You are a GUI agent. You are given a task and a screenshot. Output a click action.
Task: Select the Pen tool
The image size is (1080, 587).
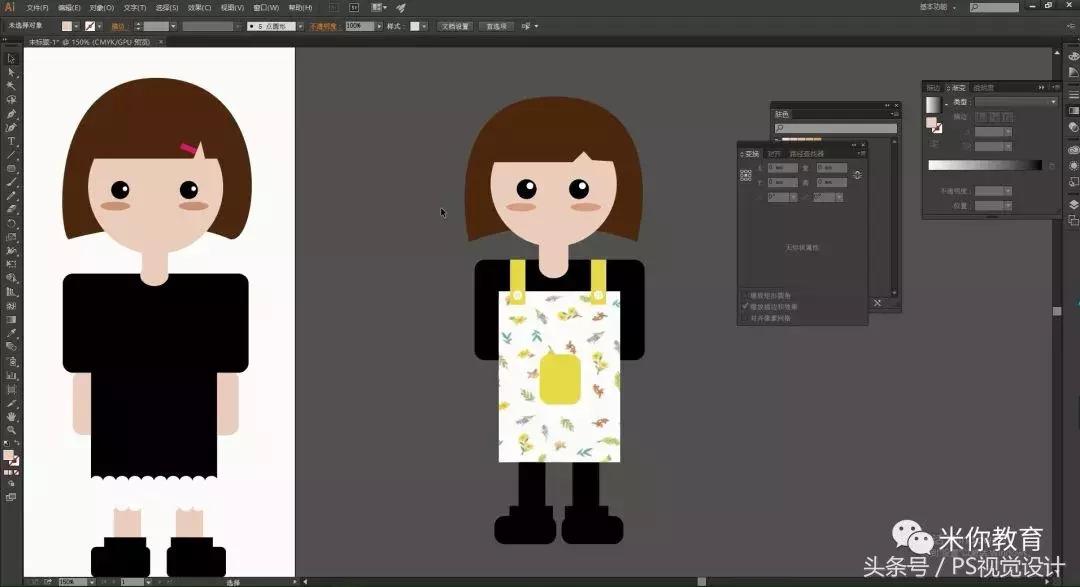tap(11, 114)
